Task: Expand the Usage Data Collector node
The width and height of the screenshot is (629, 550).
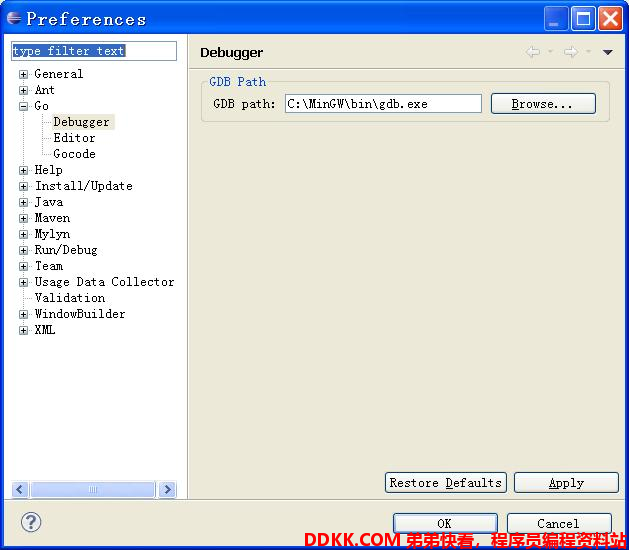Action: coord(24,282)
